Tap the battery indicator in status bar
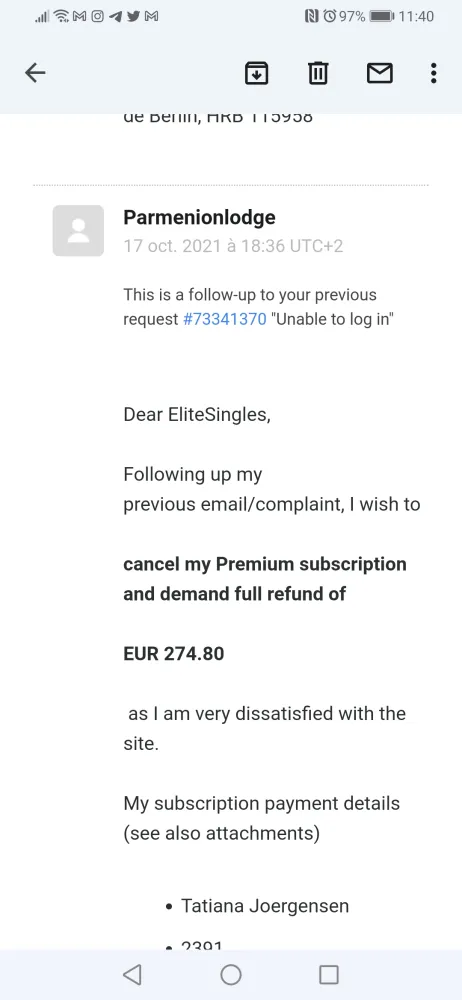This screenshot has height=1000, width=462. coord(382,17)
